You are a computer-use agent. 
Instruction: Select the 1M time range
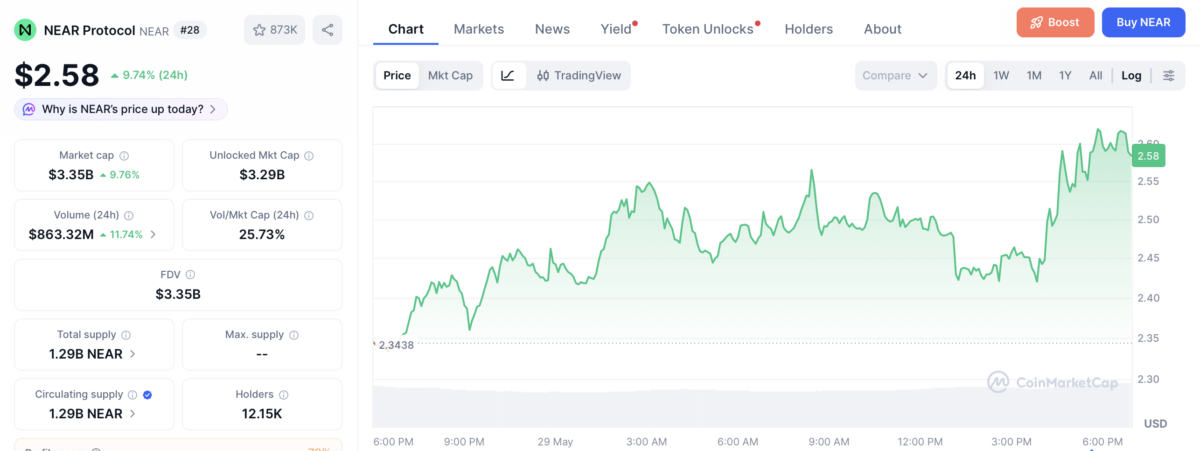(x=1034, y=75)
